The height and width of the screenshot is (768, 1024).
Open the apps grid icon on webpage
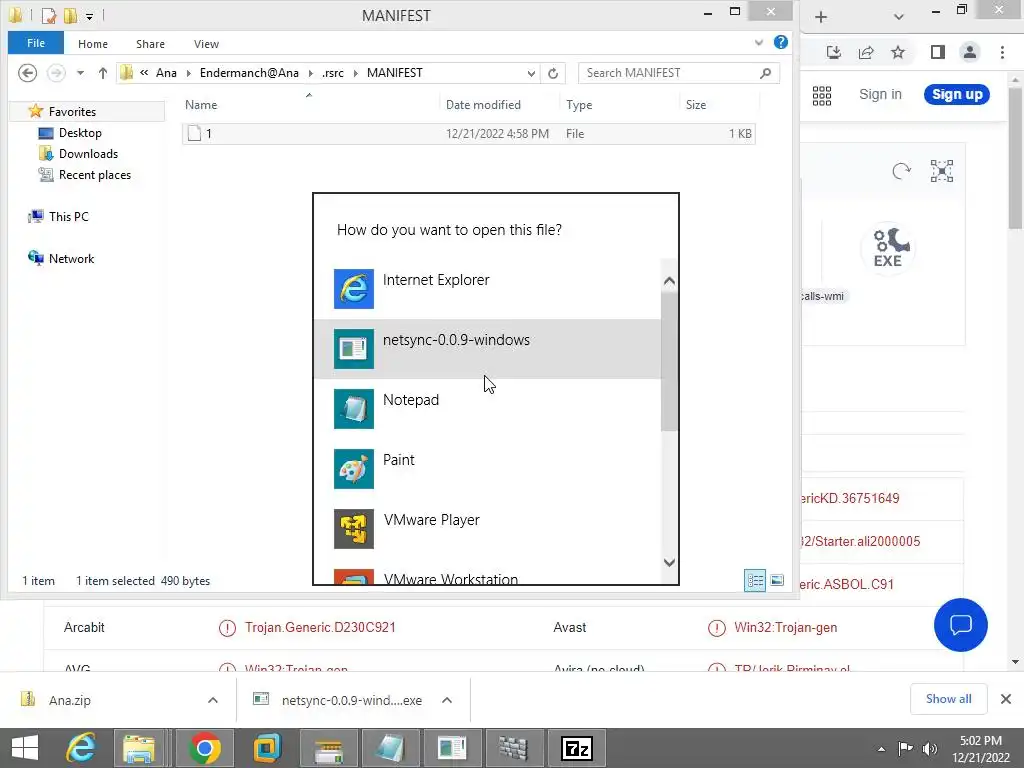pos(822,95)
